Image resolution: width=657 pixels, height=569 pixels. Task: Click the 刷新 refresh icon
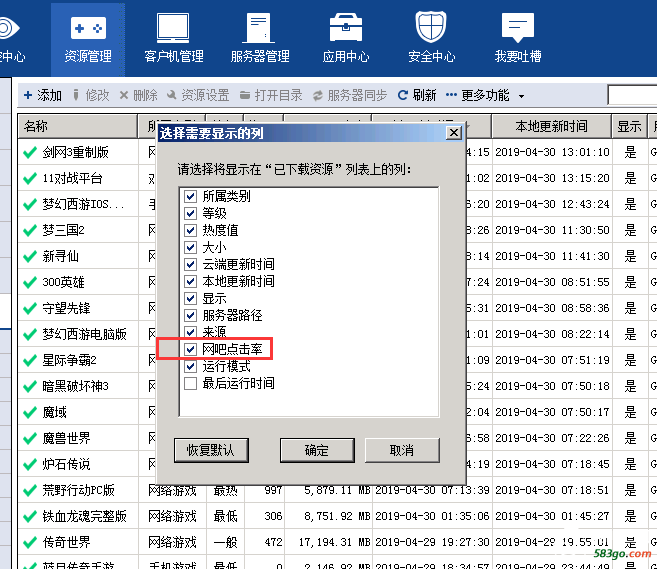[x=403, y=95]
